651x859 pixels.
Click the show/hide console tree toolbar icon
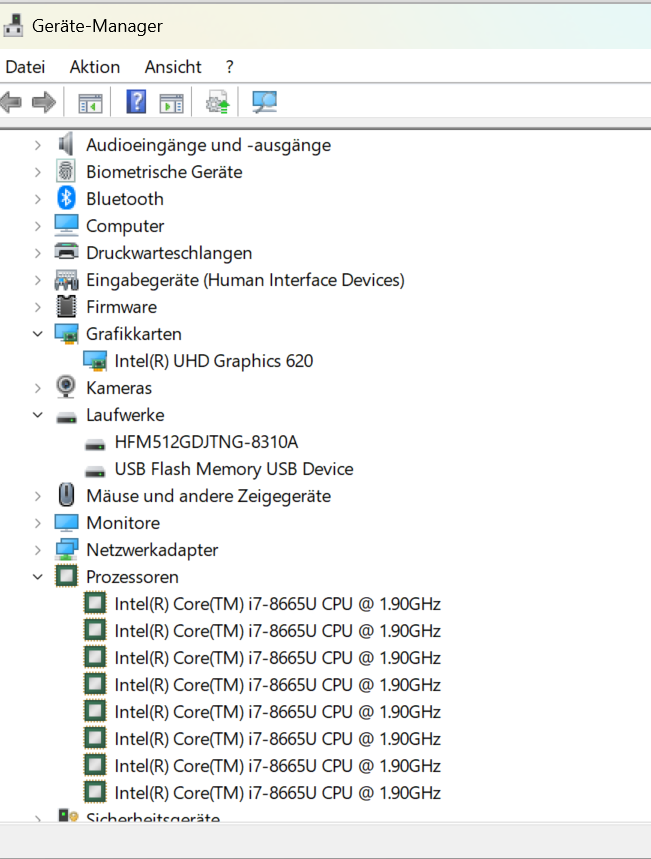[90, 103]
